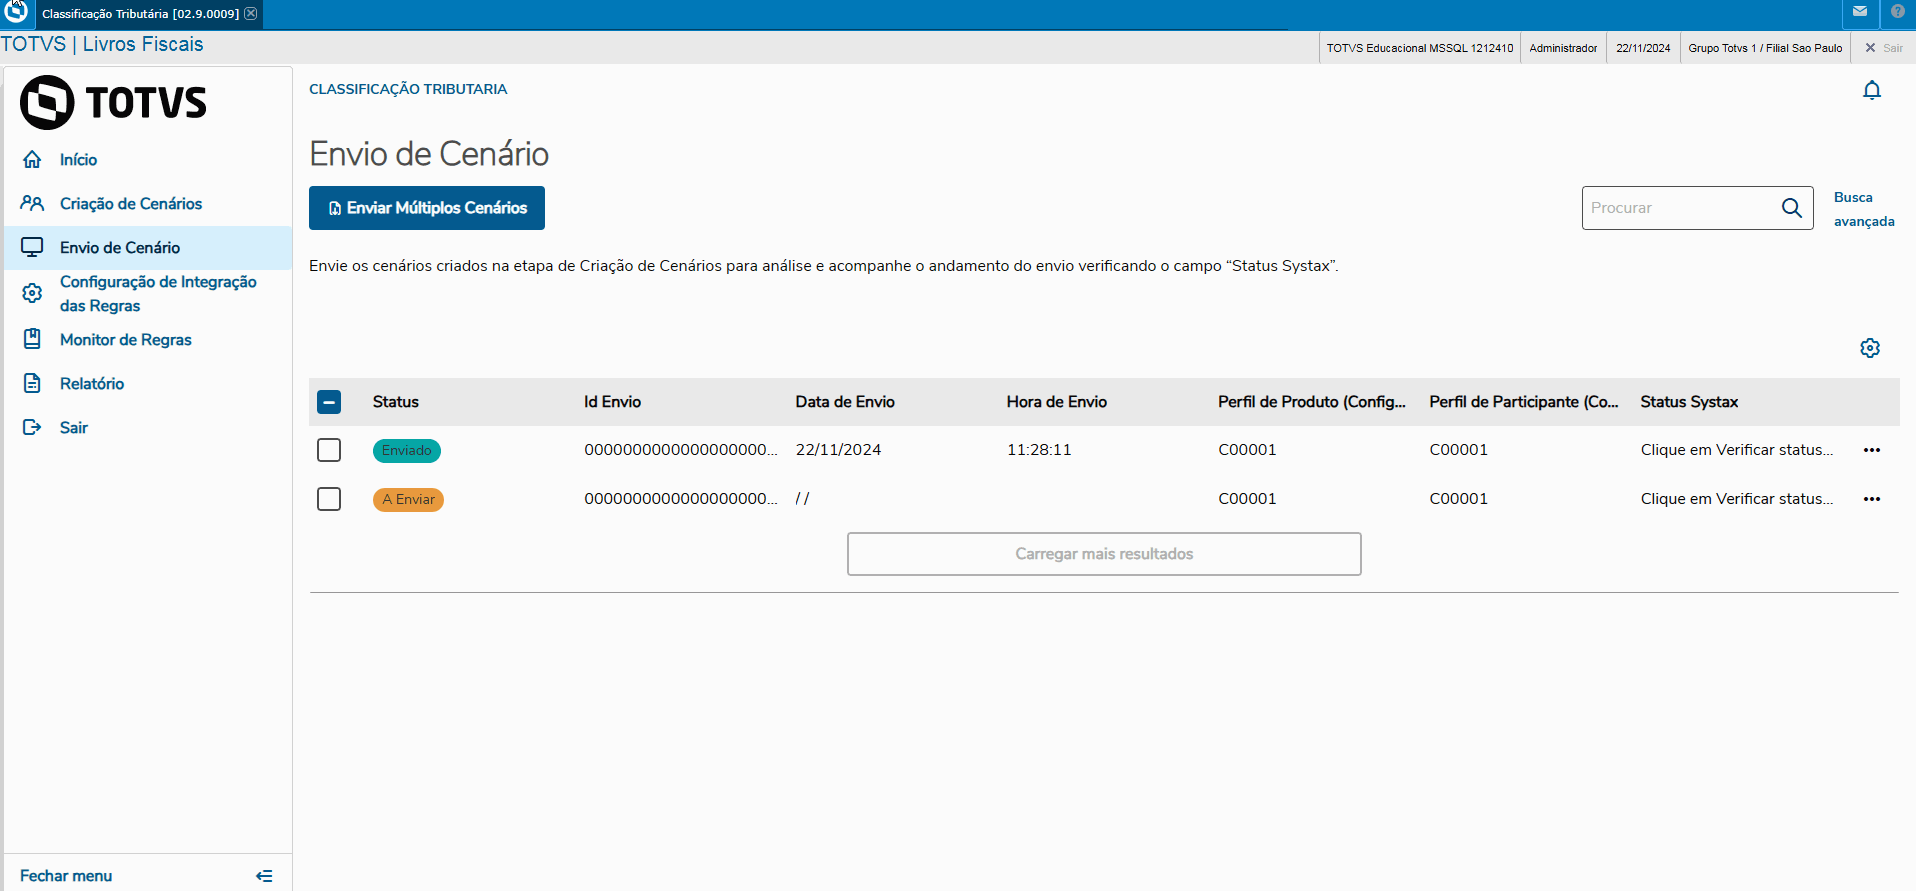Click the Hora de Envio column header
The height and width of the screenshot is (891, 1916).
tap(1057, 402)
